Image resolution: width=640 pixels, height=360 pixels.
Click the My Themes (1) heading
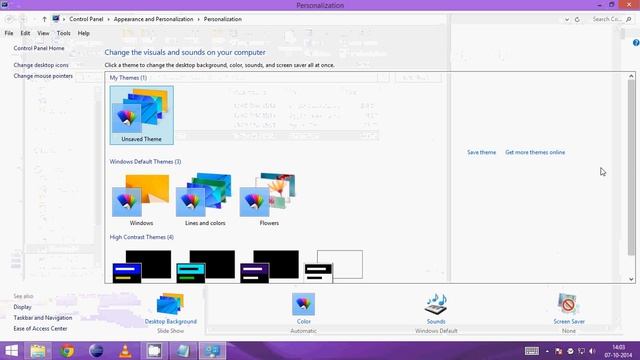coord(128,78)
